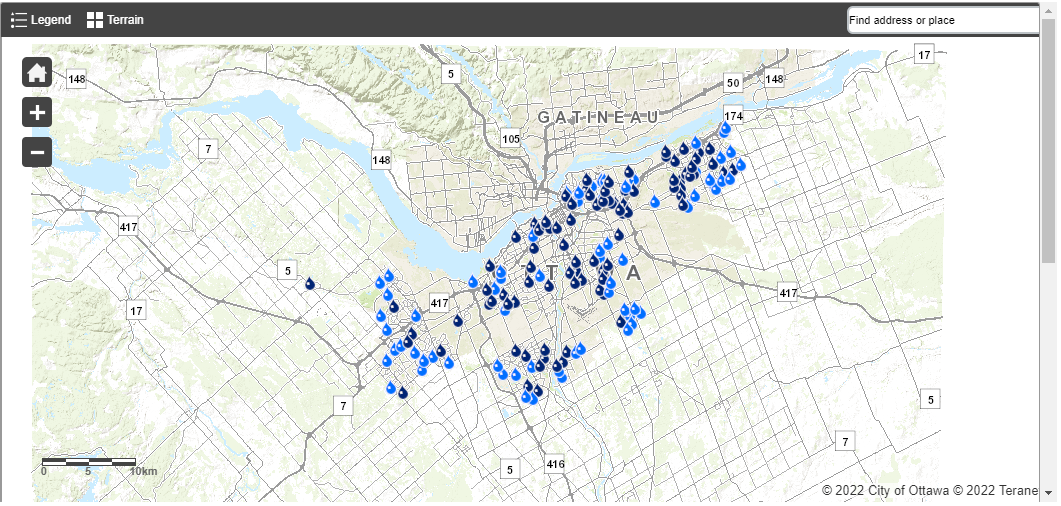Select the light blue drop marker beside Highway 174 shield

(725, 130)
